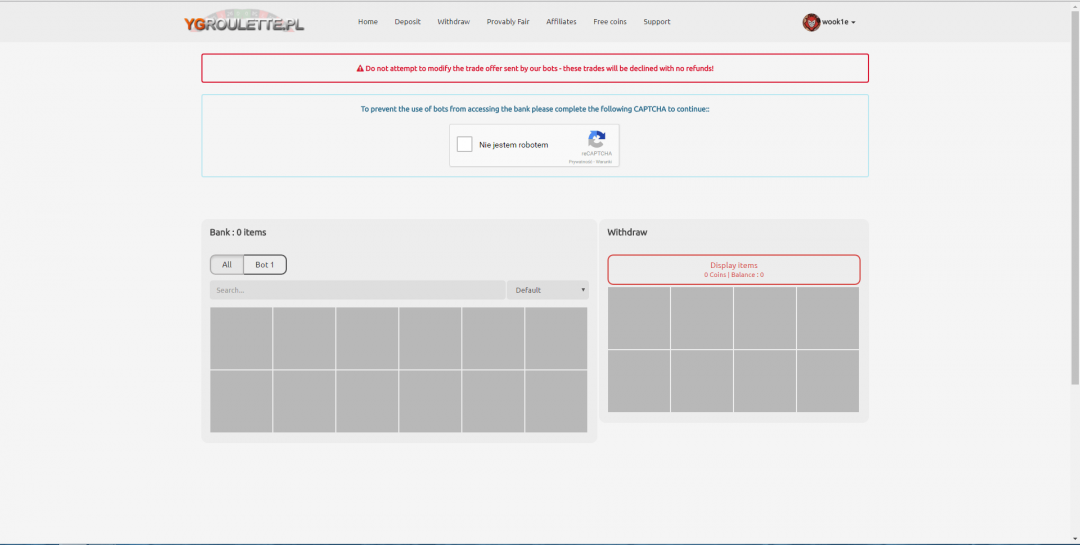This screenshot has height=545, width=1080.
Task: Open Withdraw in the top navigation
Action: point(453,22)
